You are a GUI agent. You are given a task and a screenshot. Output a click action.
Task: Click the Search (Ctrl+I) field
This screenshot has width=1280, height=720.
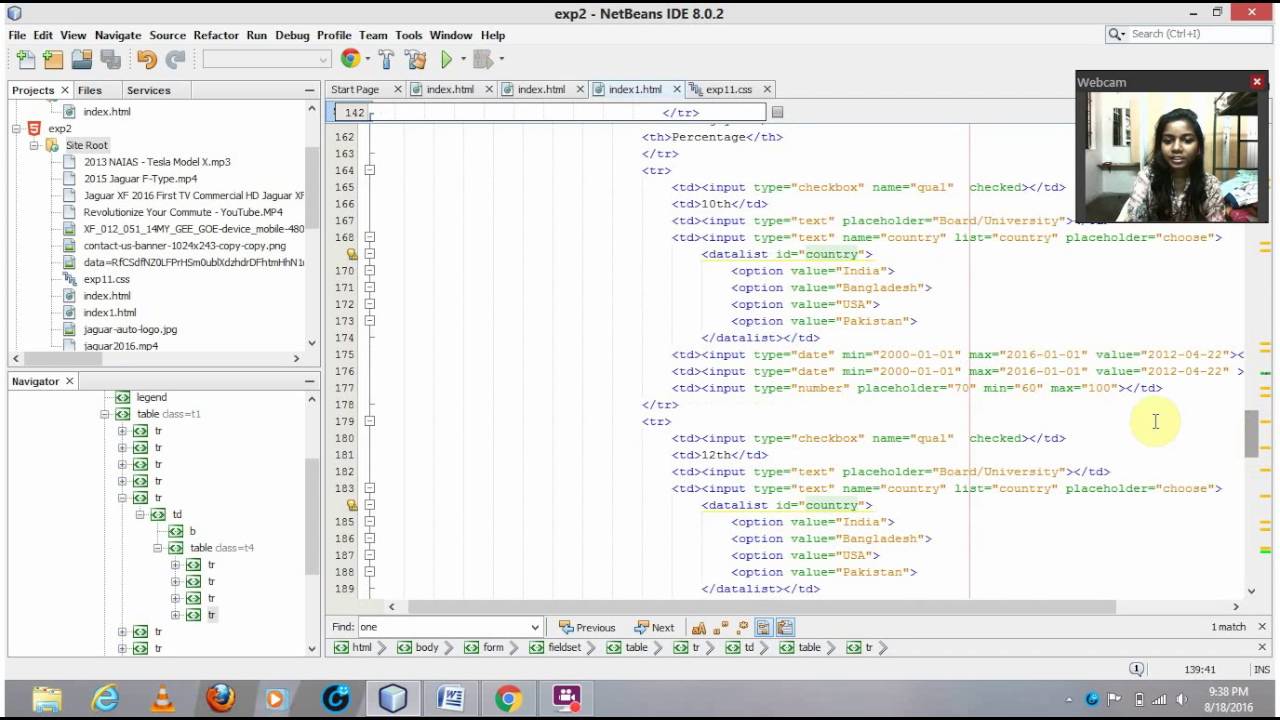(1187, 34)
